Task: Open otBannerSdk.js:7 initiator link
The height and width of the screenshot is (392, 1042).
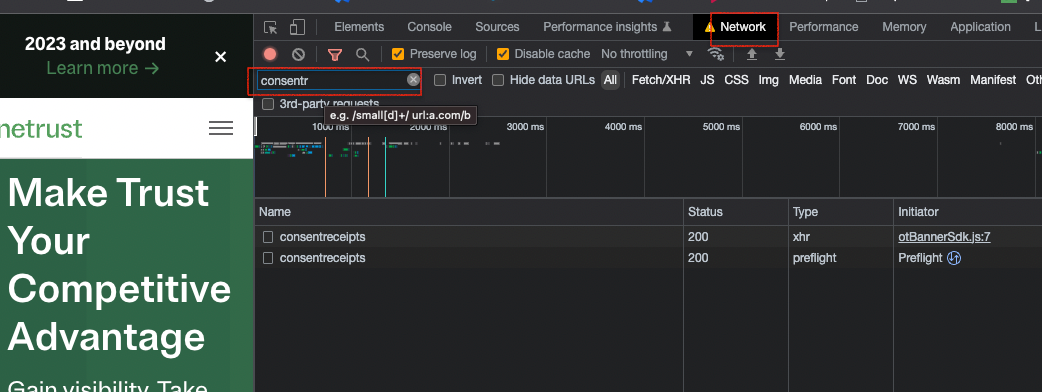Action: coord(944,237)
